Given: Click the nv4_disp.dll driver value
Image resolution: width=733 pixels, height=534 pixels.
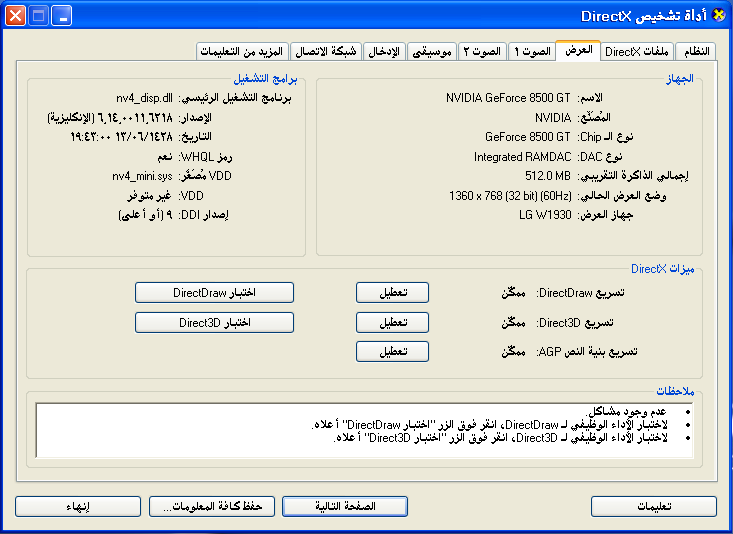Looking at the screenshot, I should click(144, 98).
